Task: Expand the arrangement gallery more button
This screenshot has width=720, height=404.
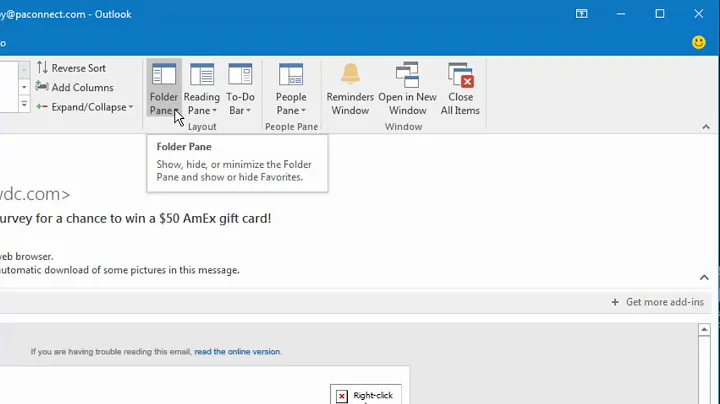Action: (x=24, y=105)
